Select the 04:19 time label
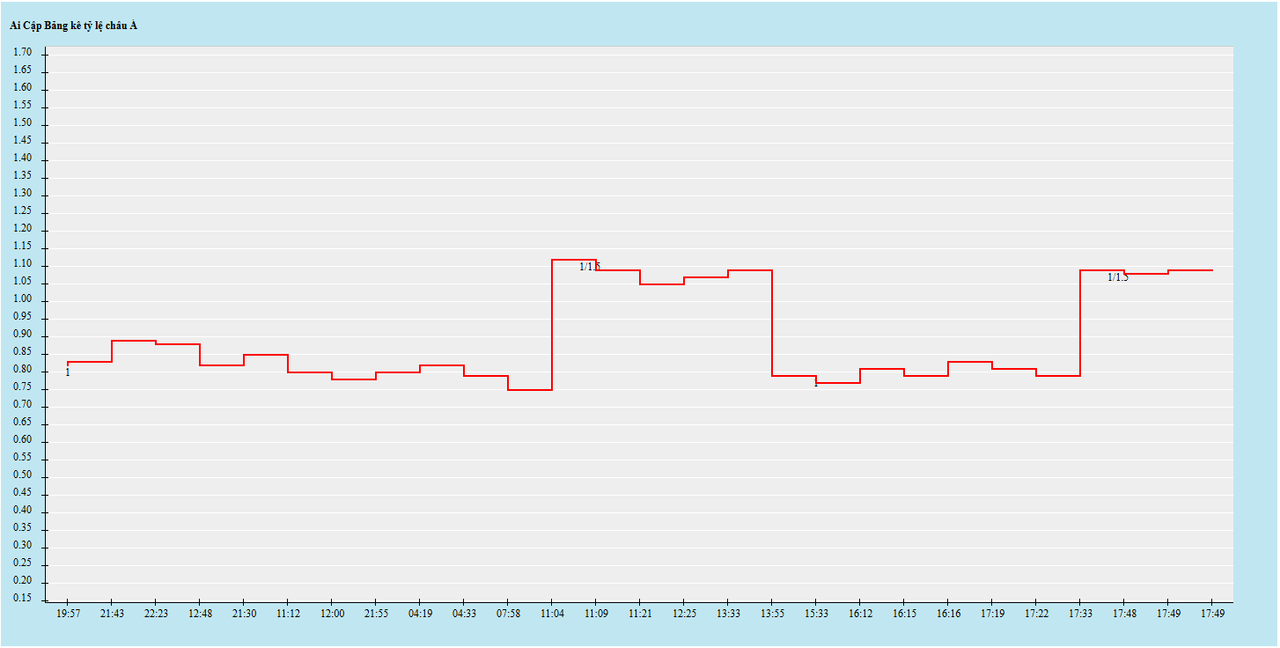 click(x=420, y=614)
